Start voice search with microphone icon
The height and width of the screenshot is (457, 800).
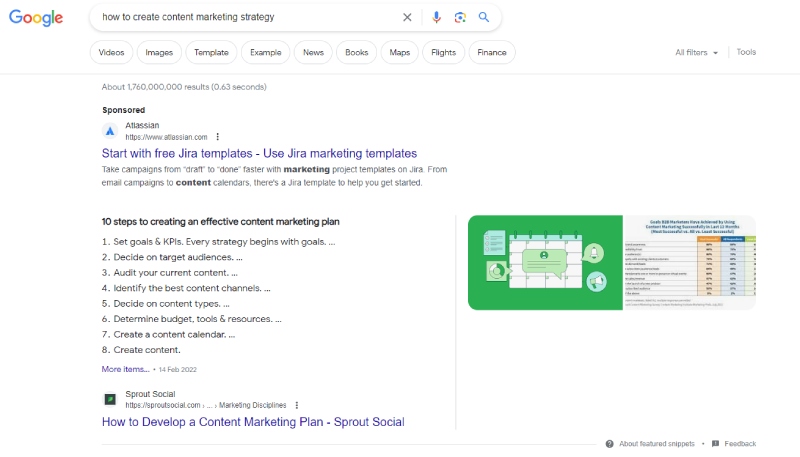(x=436, y=17)
